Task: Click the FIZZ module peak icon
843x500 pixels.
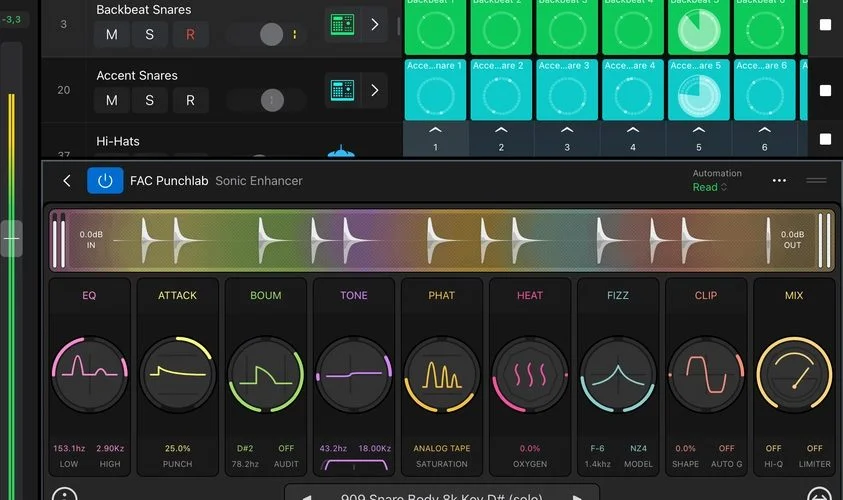Action: tap(618, 375)
